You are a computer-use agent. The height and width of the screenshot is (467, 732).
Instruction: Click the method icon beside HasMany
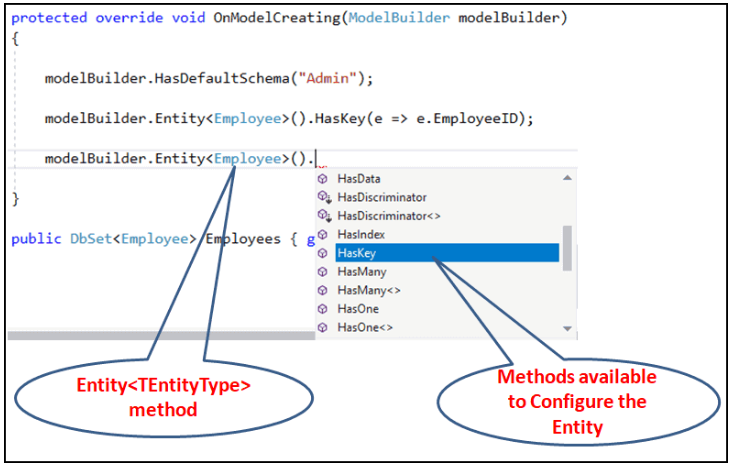323,272
